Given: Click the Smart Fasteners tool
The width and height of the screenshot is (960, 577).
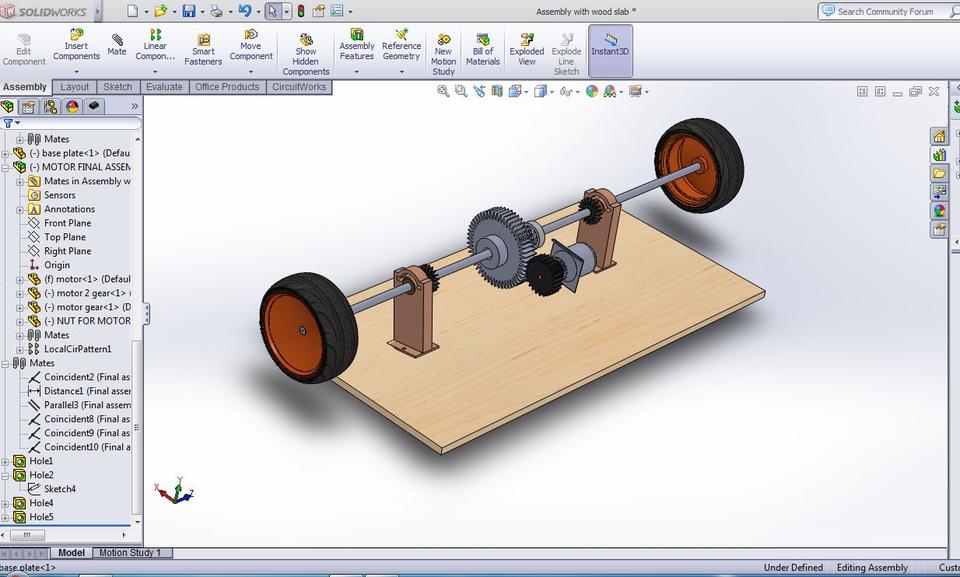Looking at the screenshot, I should pyautogui.click(x=203, y=50).
